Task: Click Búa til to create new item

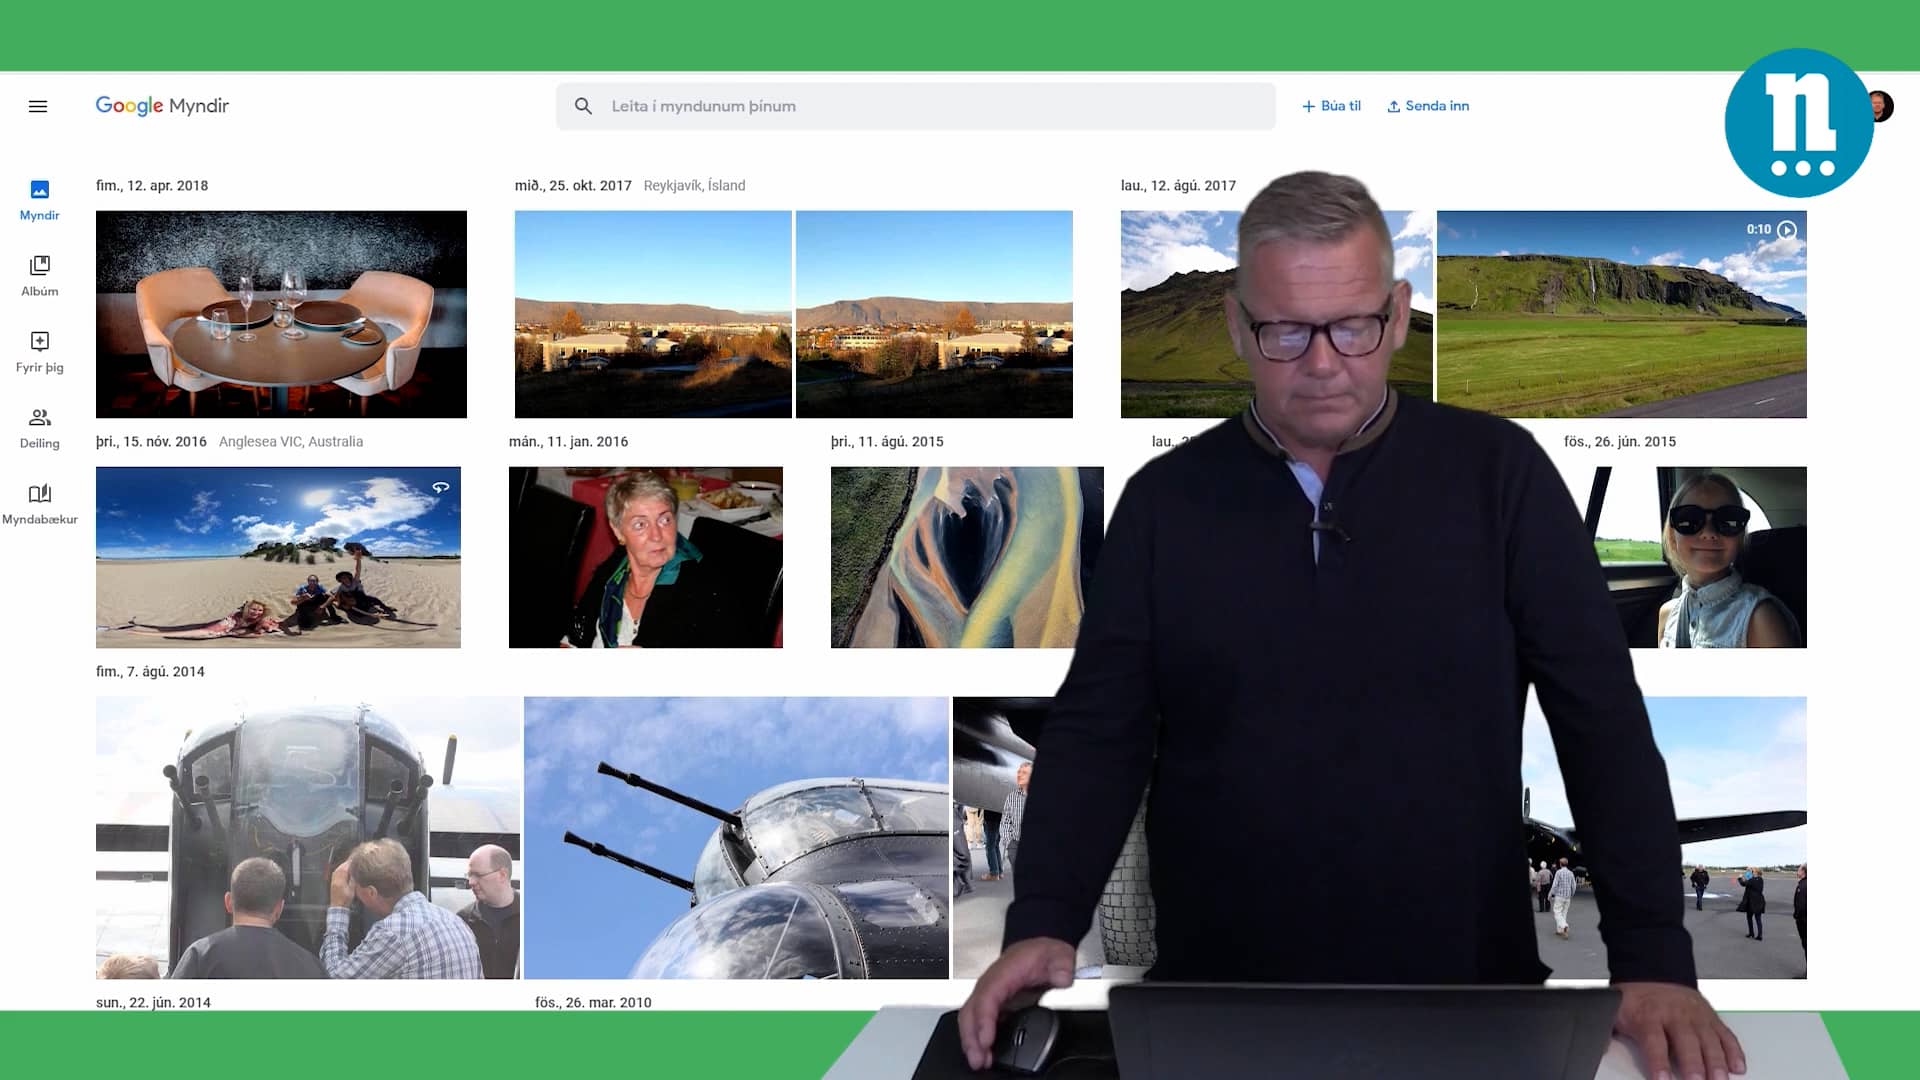Action: (x=1330, y=105)
